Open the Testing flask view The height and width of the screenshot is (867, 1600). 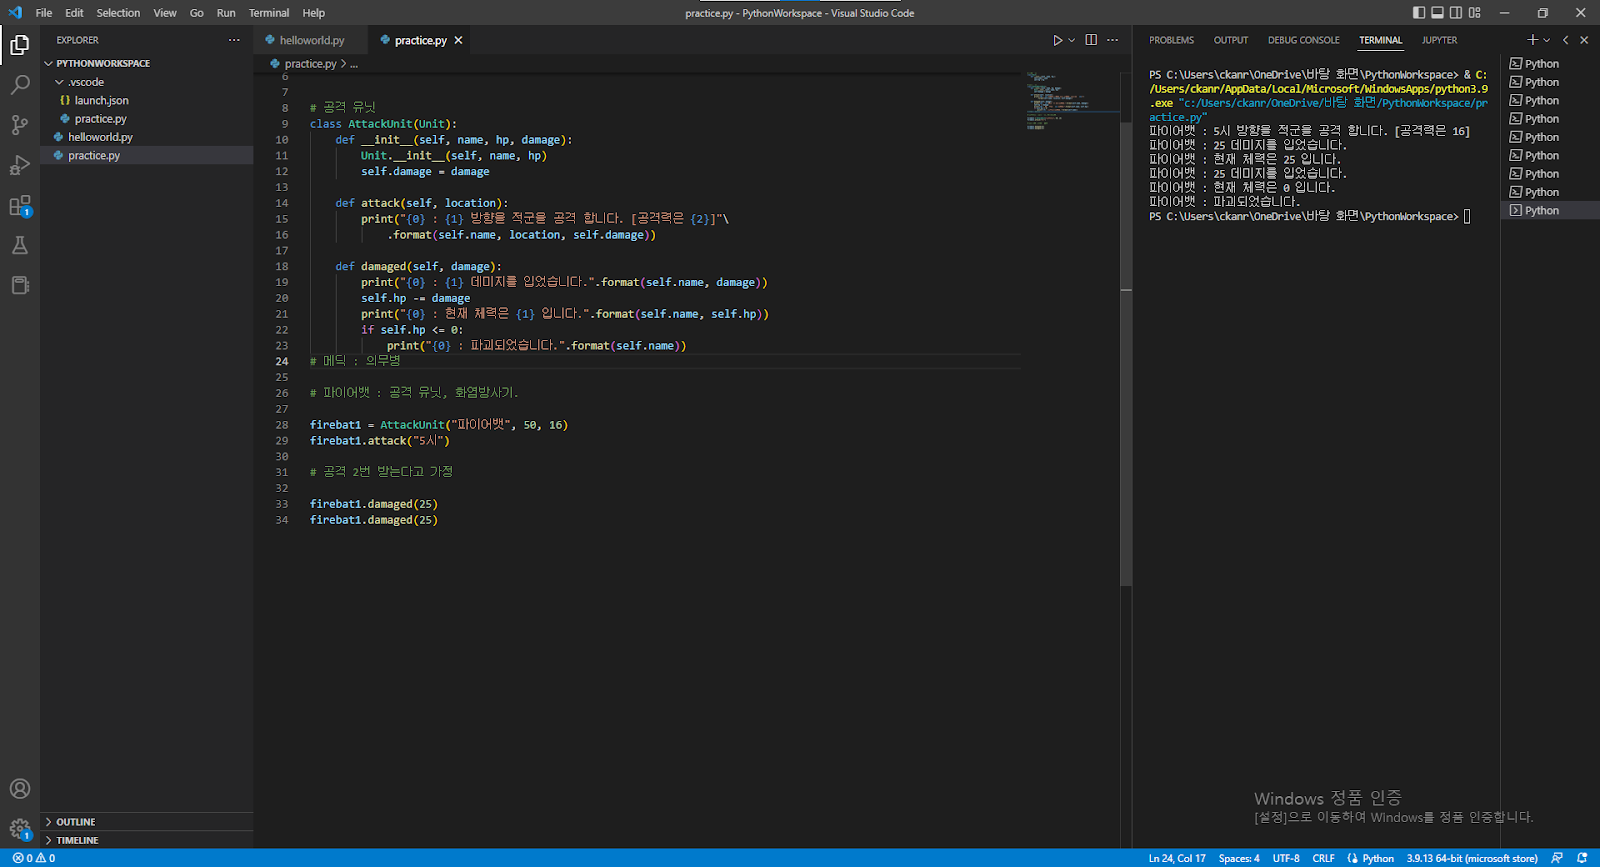tap(20, 245)
